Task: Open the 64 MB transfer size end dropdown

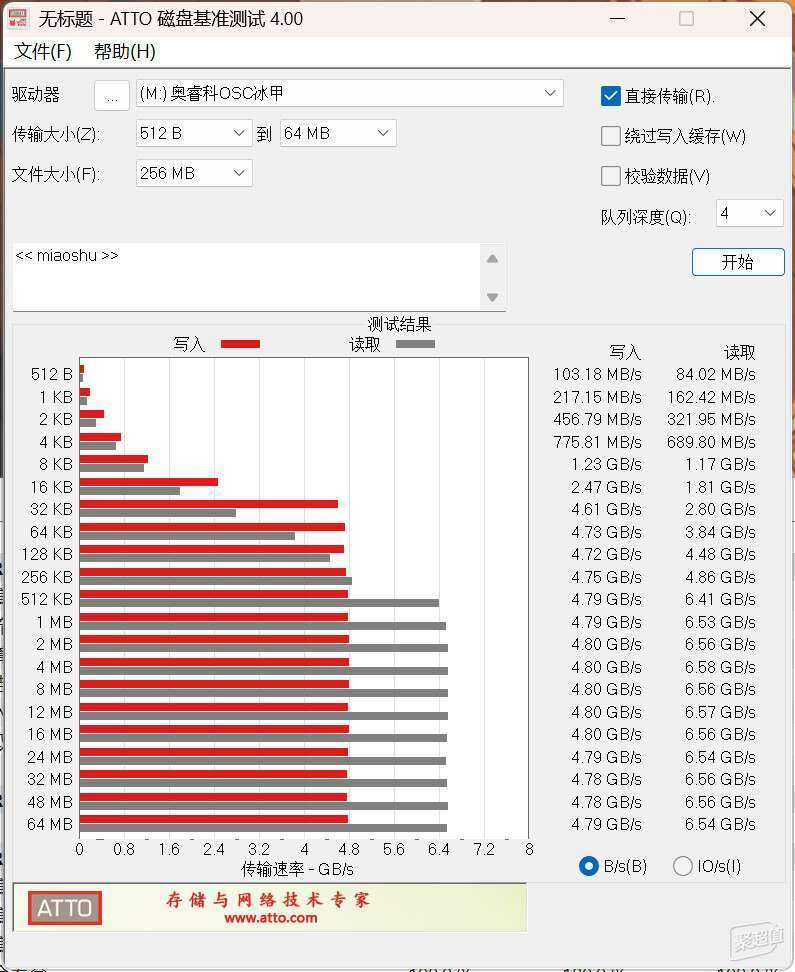Action: coord(338,133)
